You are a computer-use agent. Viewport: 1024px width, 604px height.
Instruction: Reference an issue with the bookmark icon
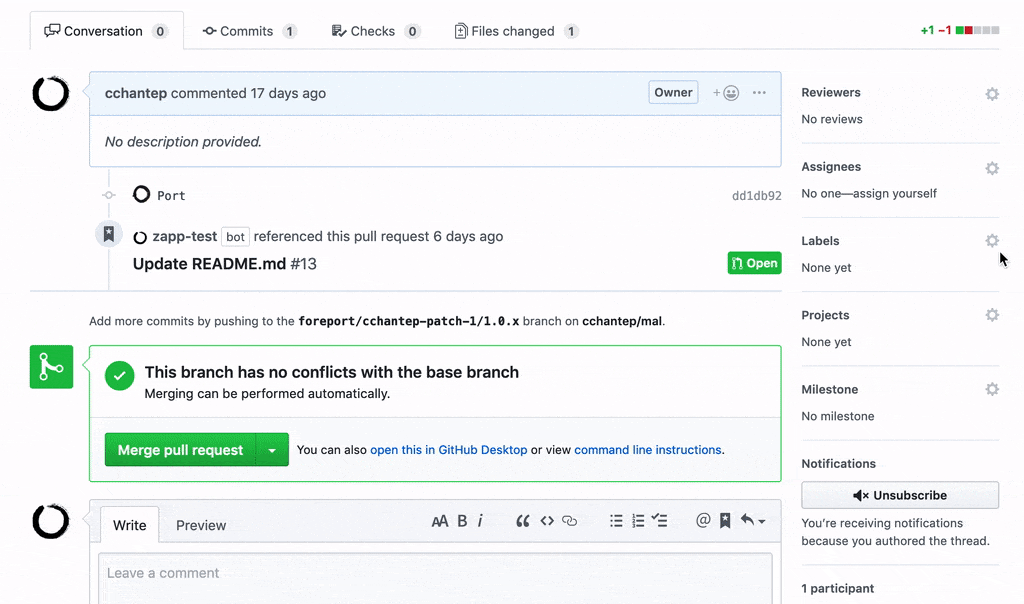click(725, 520)
